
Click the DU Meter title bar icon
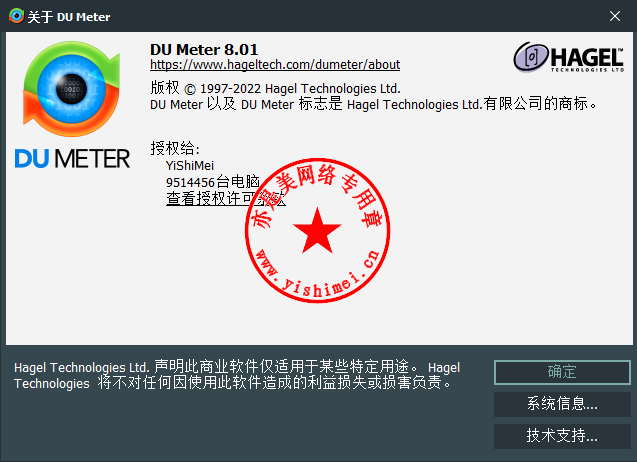(16, 16)
